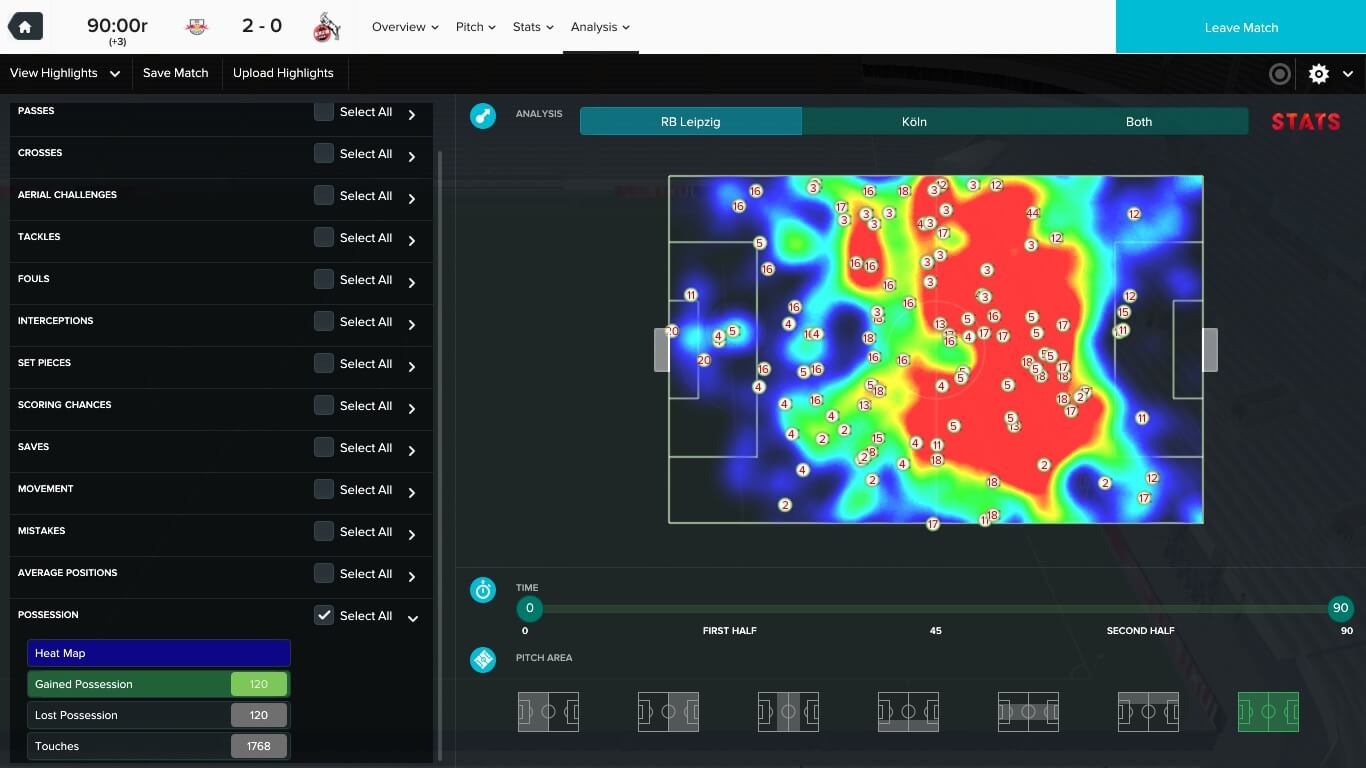Collapse the Possession category chevron
The image size is (1366, 768).
pyautogui.click(x=412, y=619)
